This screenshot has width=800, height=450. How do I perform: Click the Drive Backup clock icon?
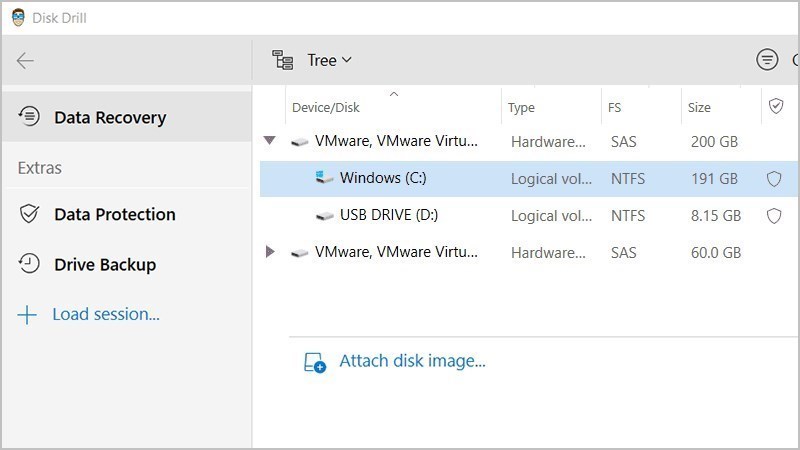click(29, 264)
